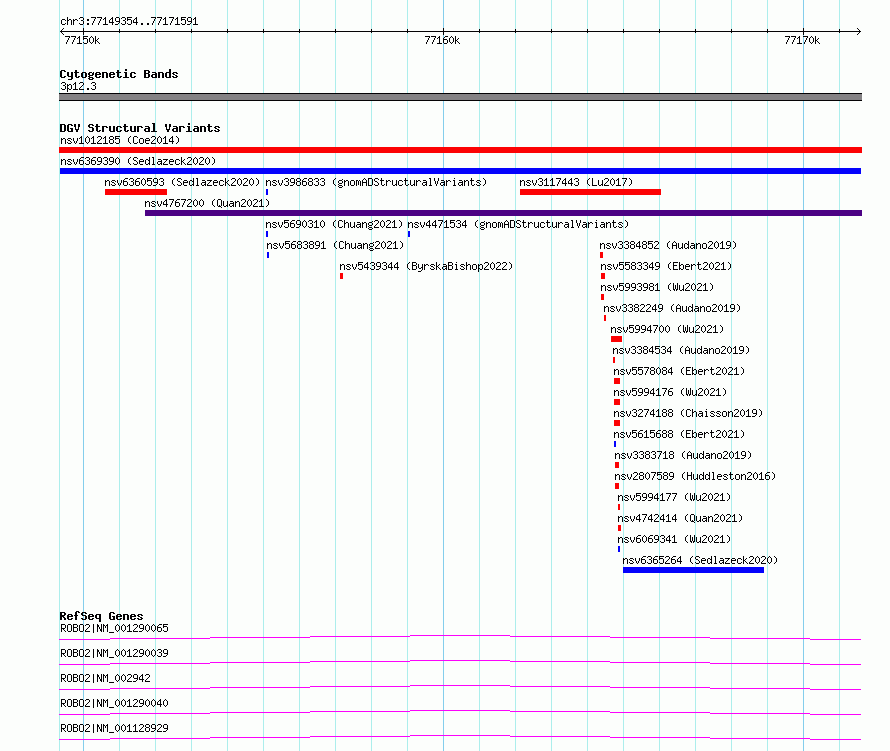The image size is (890, 751).
Task: Click nsv5683891 (Chuang2021) label
Action: [335, 245]
